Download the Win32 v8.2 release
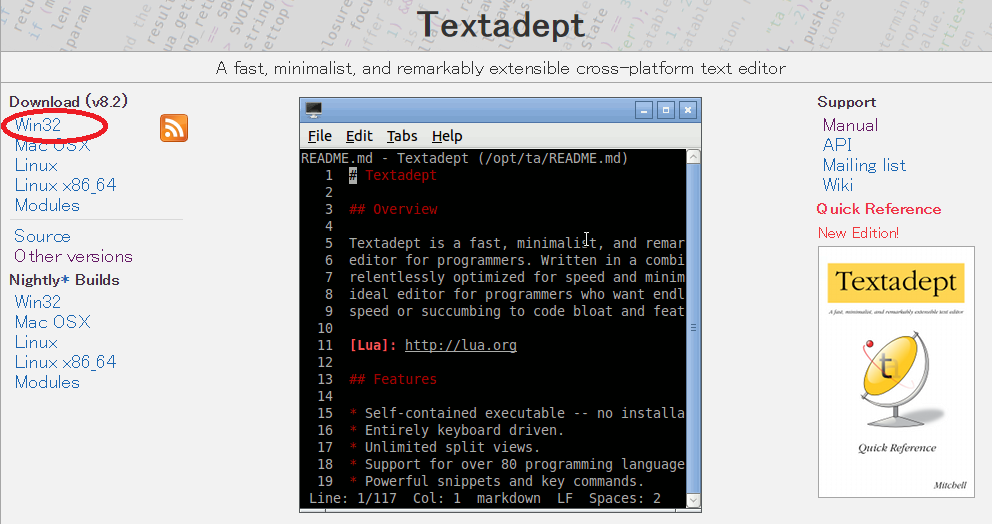 [38, 125]
